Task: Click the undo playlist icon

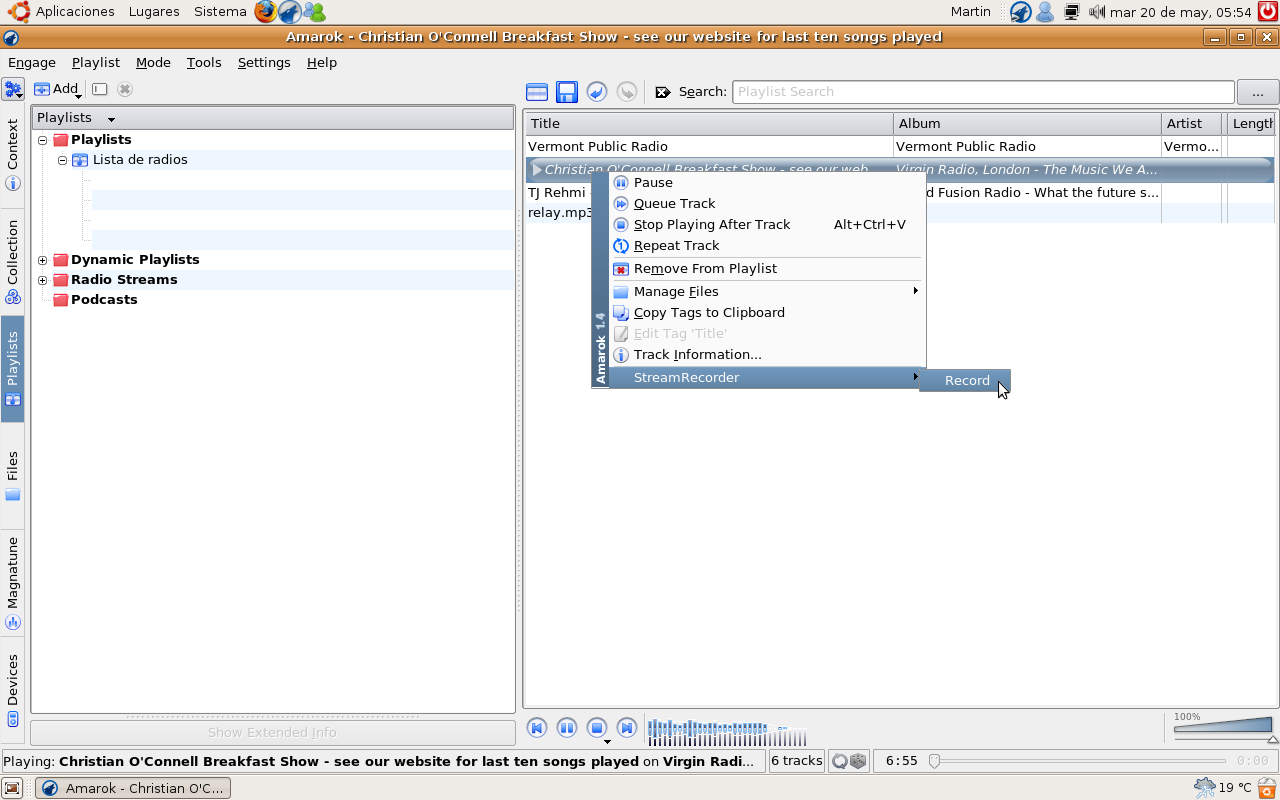Action: point(597,92)
